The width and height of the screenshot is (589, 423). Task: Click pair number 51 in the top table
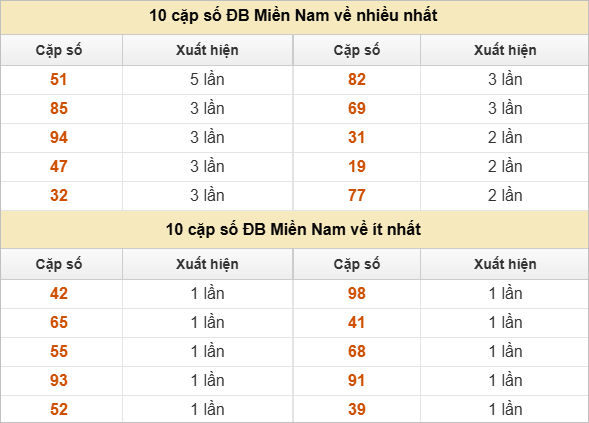point(59,80)
